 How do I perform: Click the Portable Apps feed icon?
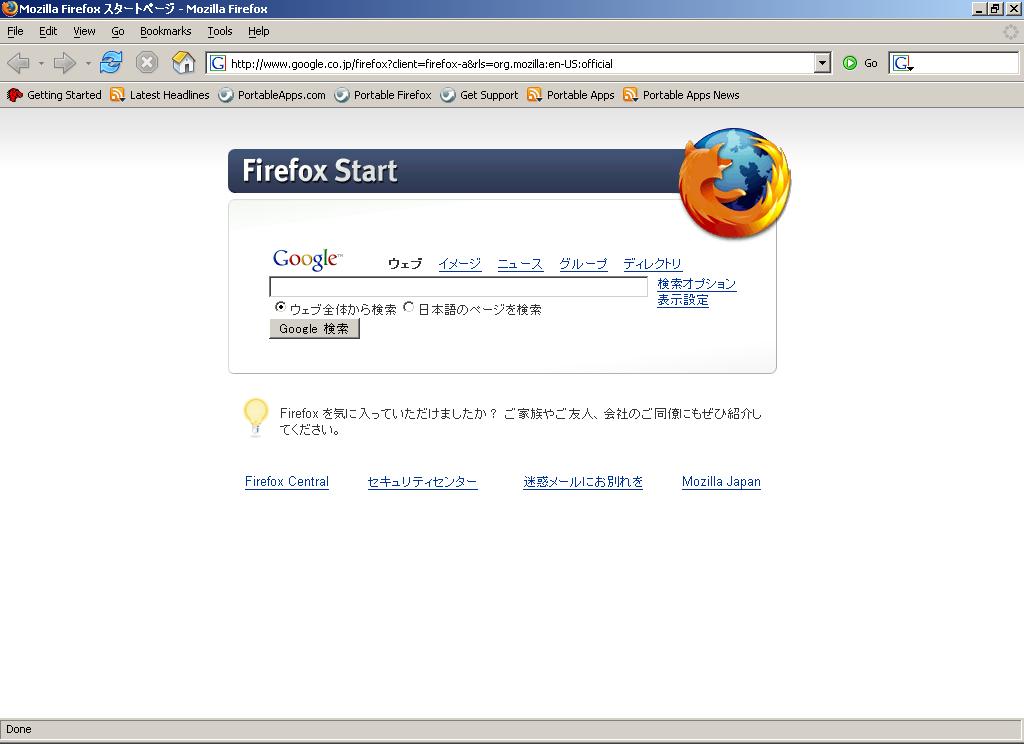coord(535,95)
